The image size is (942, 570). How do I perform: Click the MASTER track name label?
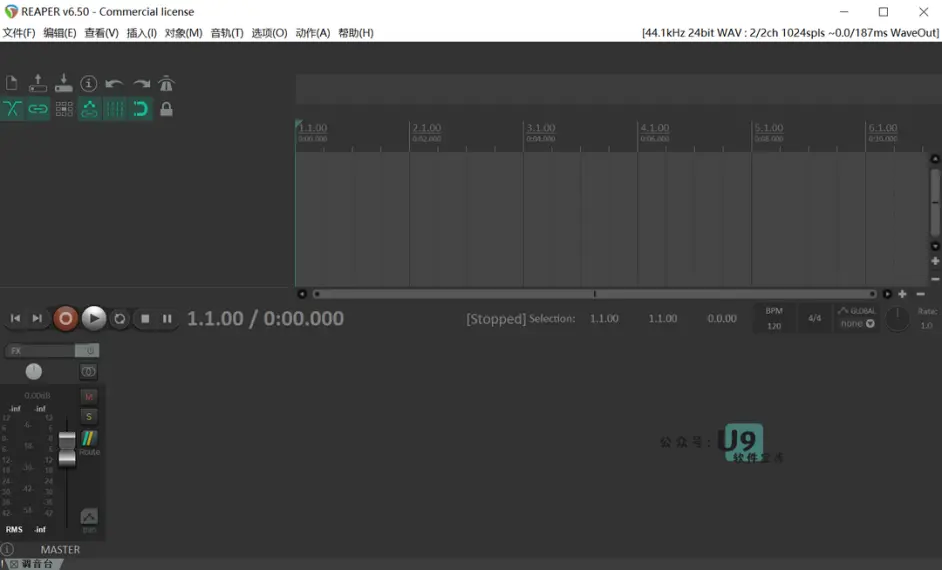(60, 550)
